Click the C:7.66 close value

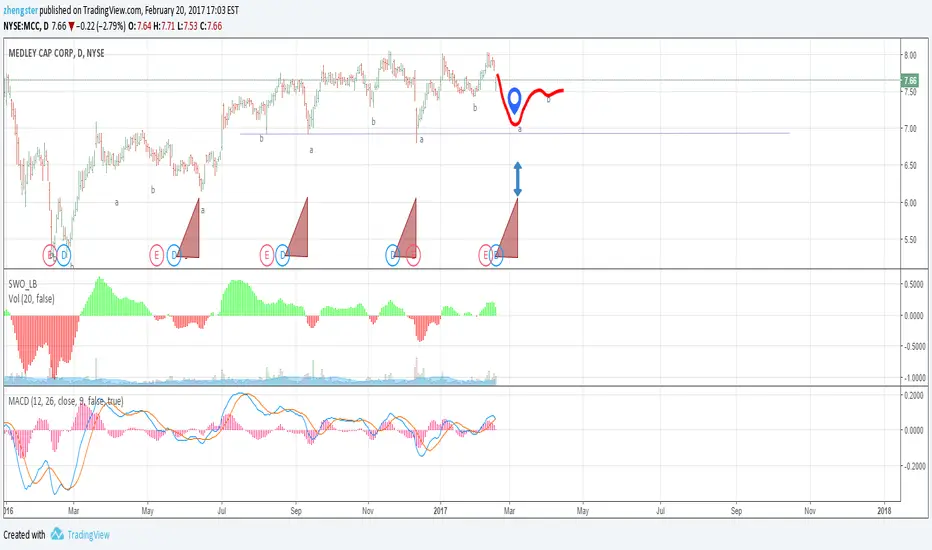pyautogui.click(x=211, y=26)
